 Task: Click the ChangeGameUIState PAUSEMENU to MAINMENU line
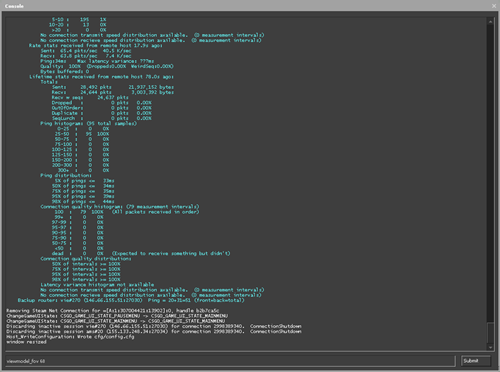pos(117,316)
